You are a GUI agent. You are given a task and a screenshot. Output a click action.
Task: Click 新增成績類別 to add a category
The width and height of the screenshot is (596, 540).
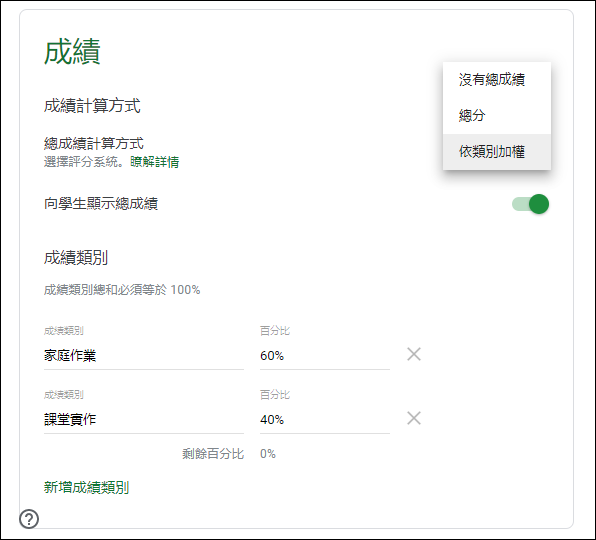[x=86, y=487]
